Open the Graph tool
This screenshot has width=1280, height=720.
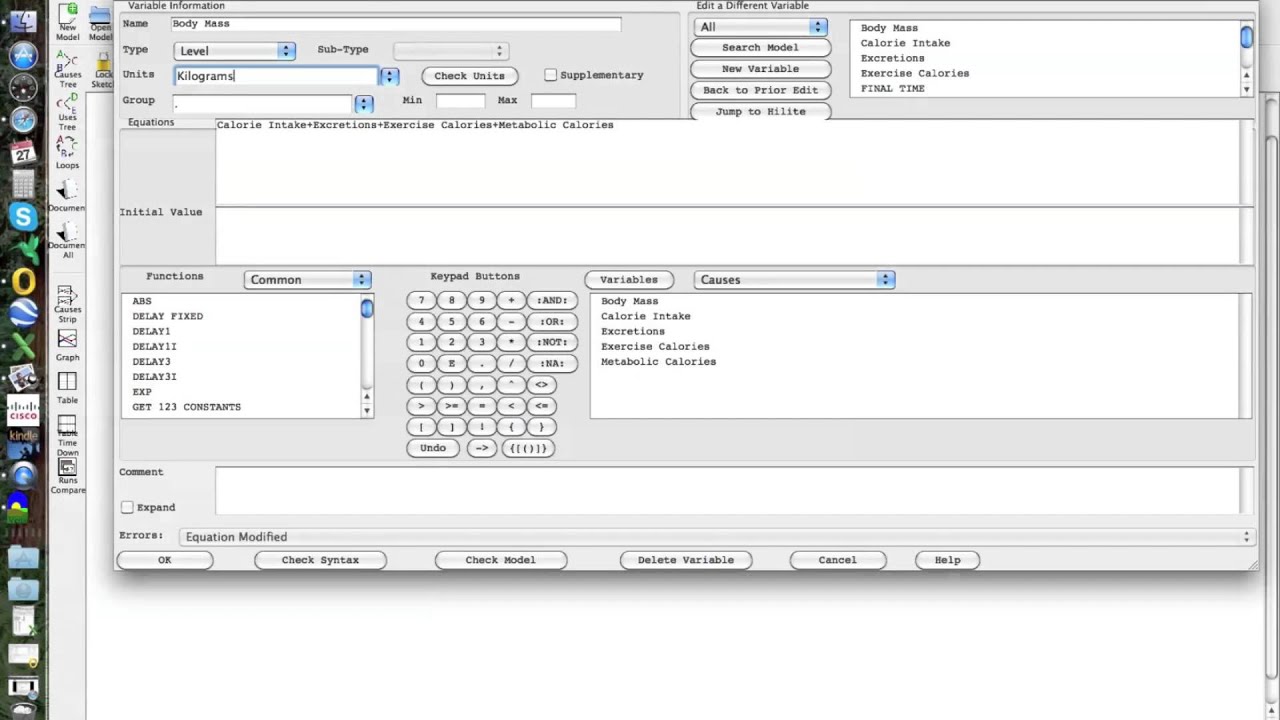pos(67,345)
